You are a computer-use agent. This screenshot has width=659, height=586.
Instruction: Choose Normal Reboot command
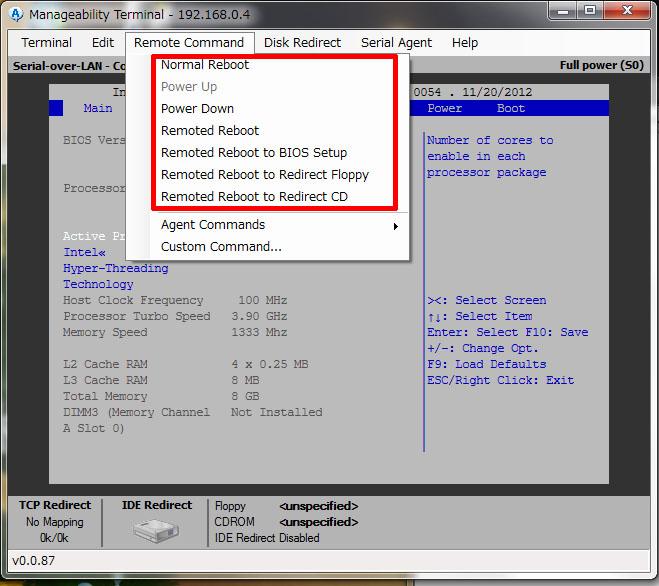205,65
